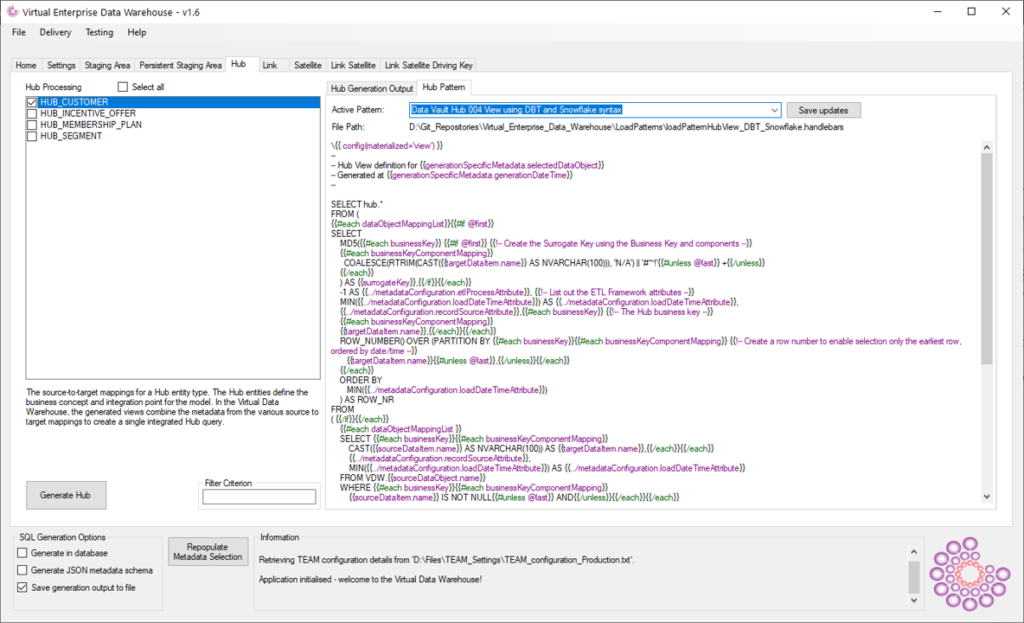Expand the Active Pattern dropdown
This screenshot has height=623, width=1024.
point(774,110)
